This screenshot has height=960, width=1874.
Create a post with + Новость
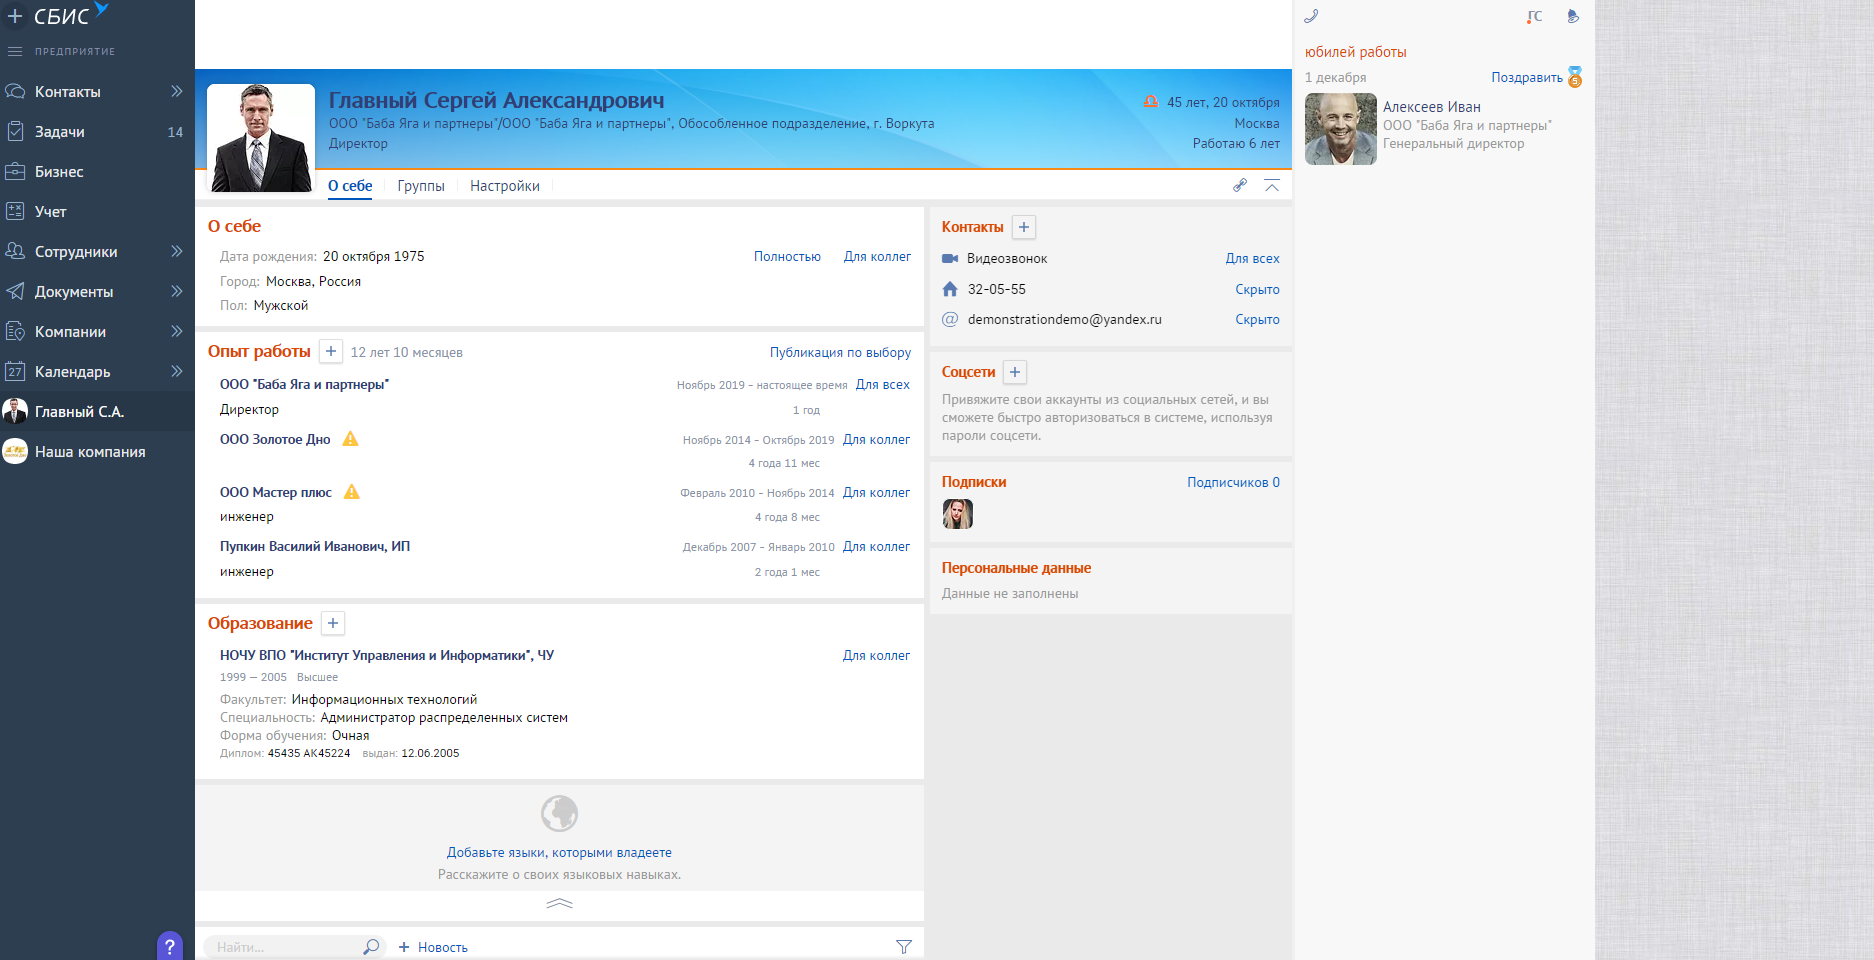(433, 947)
